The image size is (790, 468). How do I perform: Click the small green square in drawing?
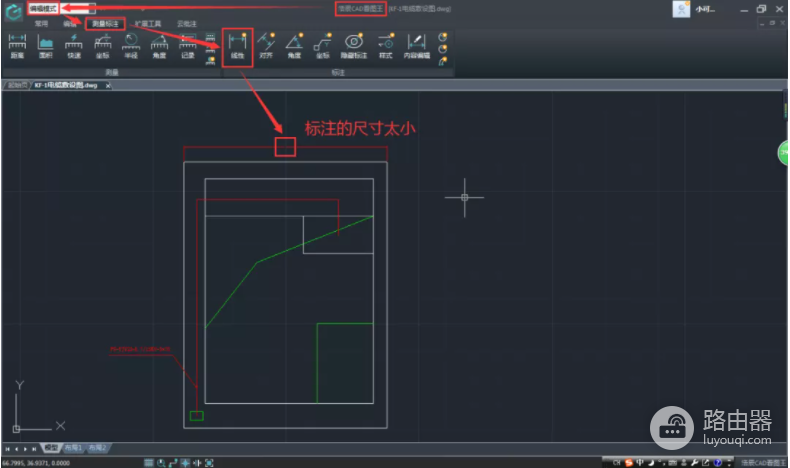(196, 416)
